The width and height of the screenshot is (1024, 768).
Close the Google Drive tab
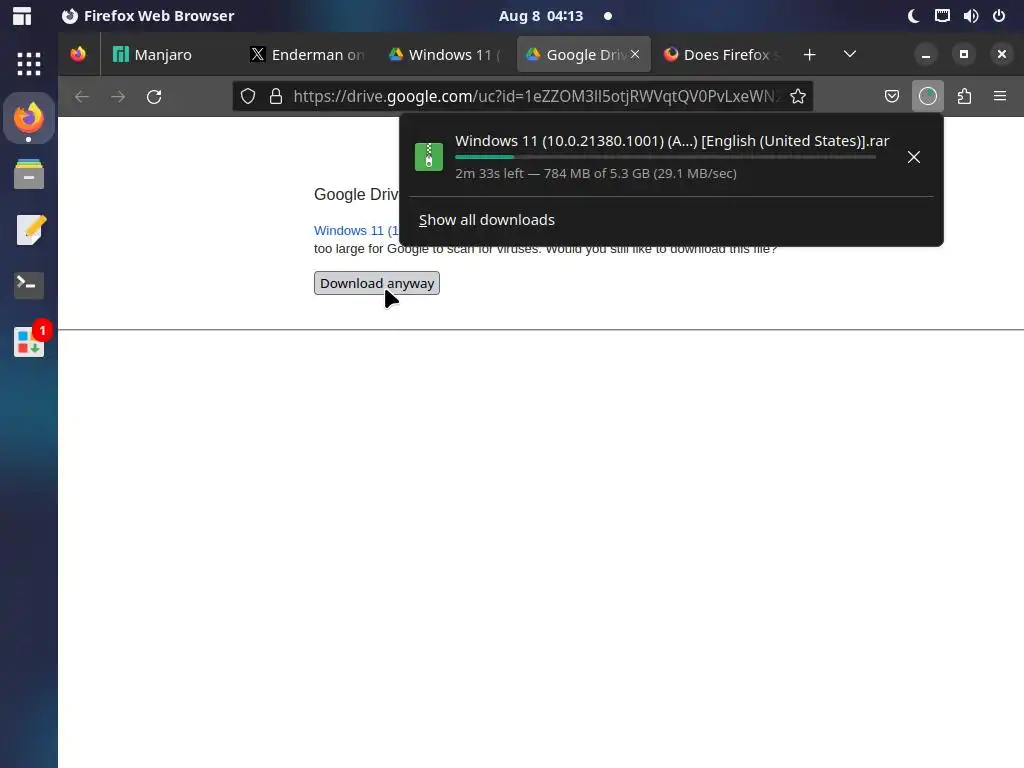[x=635, y=54]
